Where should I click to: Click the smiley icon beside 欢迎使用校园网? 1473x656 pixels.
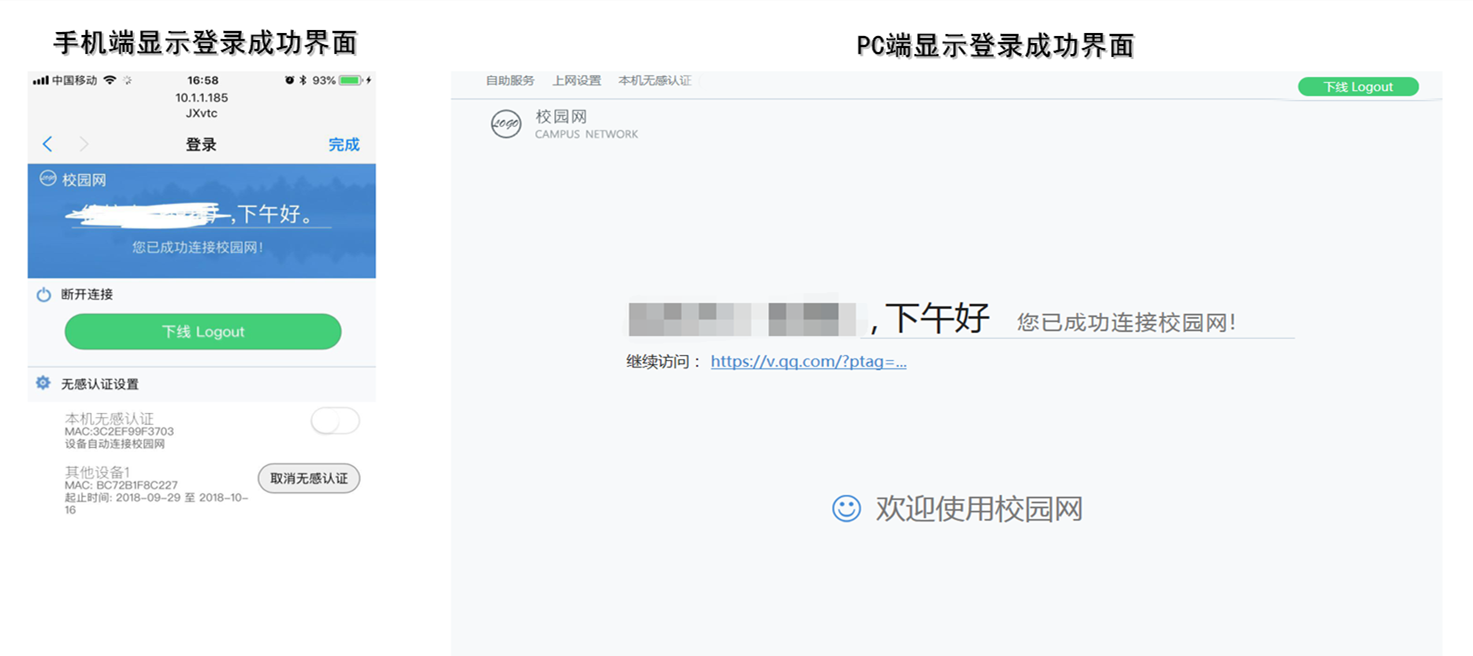coord(845,509)
